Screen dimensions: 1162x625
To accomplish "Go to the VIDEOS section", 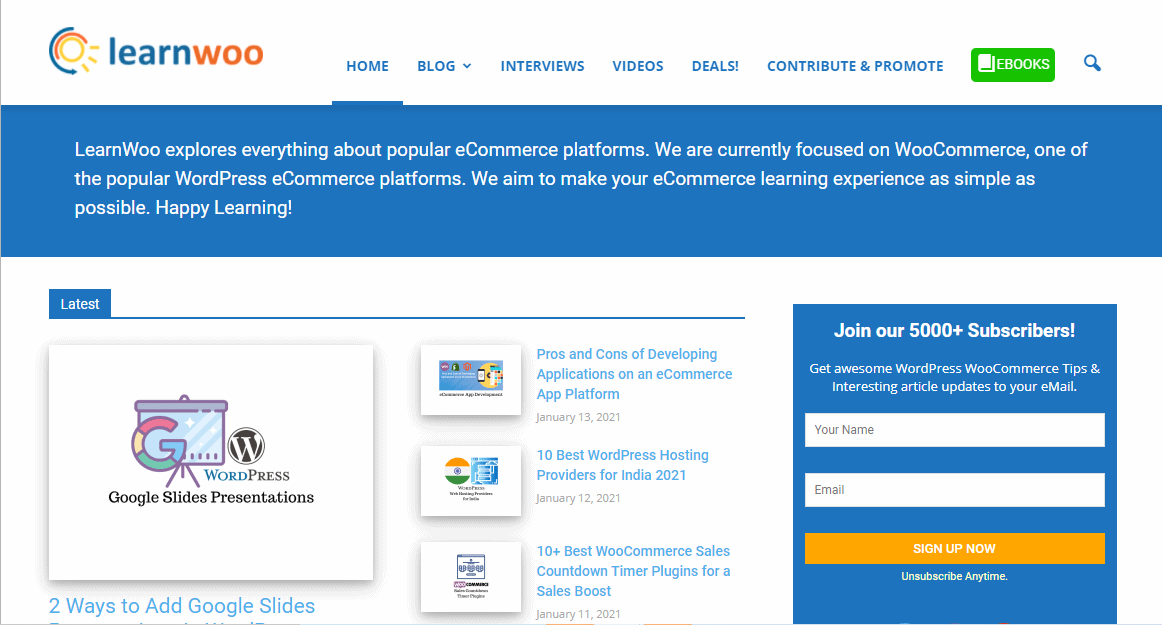I will point(638,66).
